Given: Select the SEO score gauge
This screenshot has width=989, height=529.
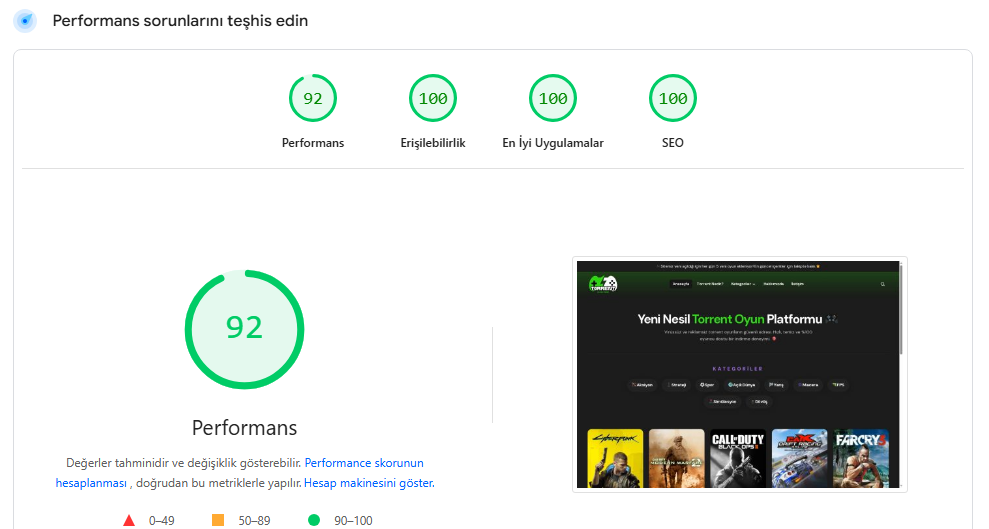Looking at the screenshot, I should [x=672, y=98].
